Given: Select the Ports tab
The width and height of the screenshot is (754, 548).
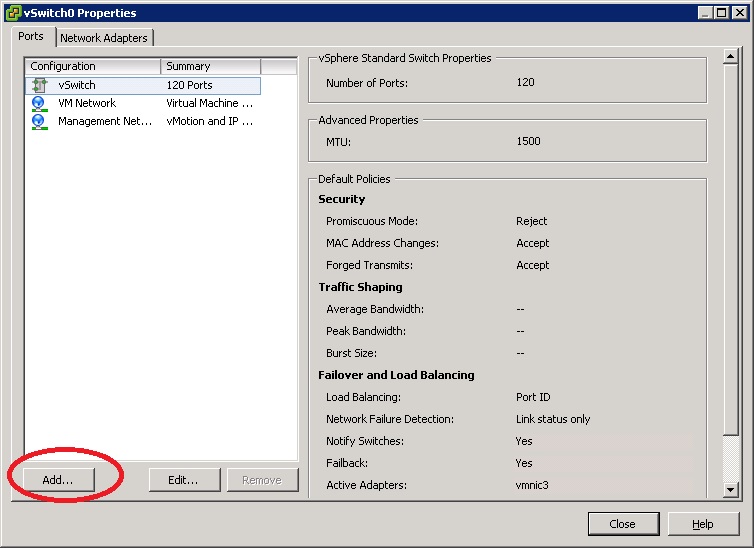Looking at the screenshot, I should (31, 37).
